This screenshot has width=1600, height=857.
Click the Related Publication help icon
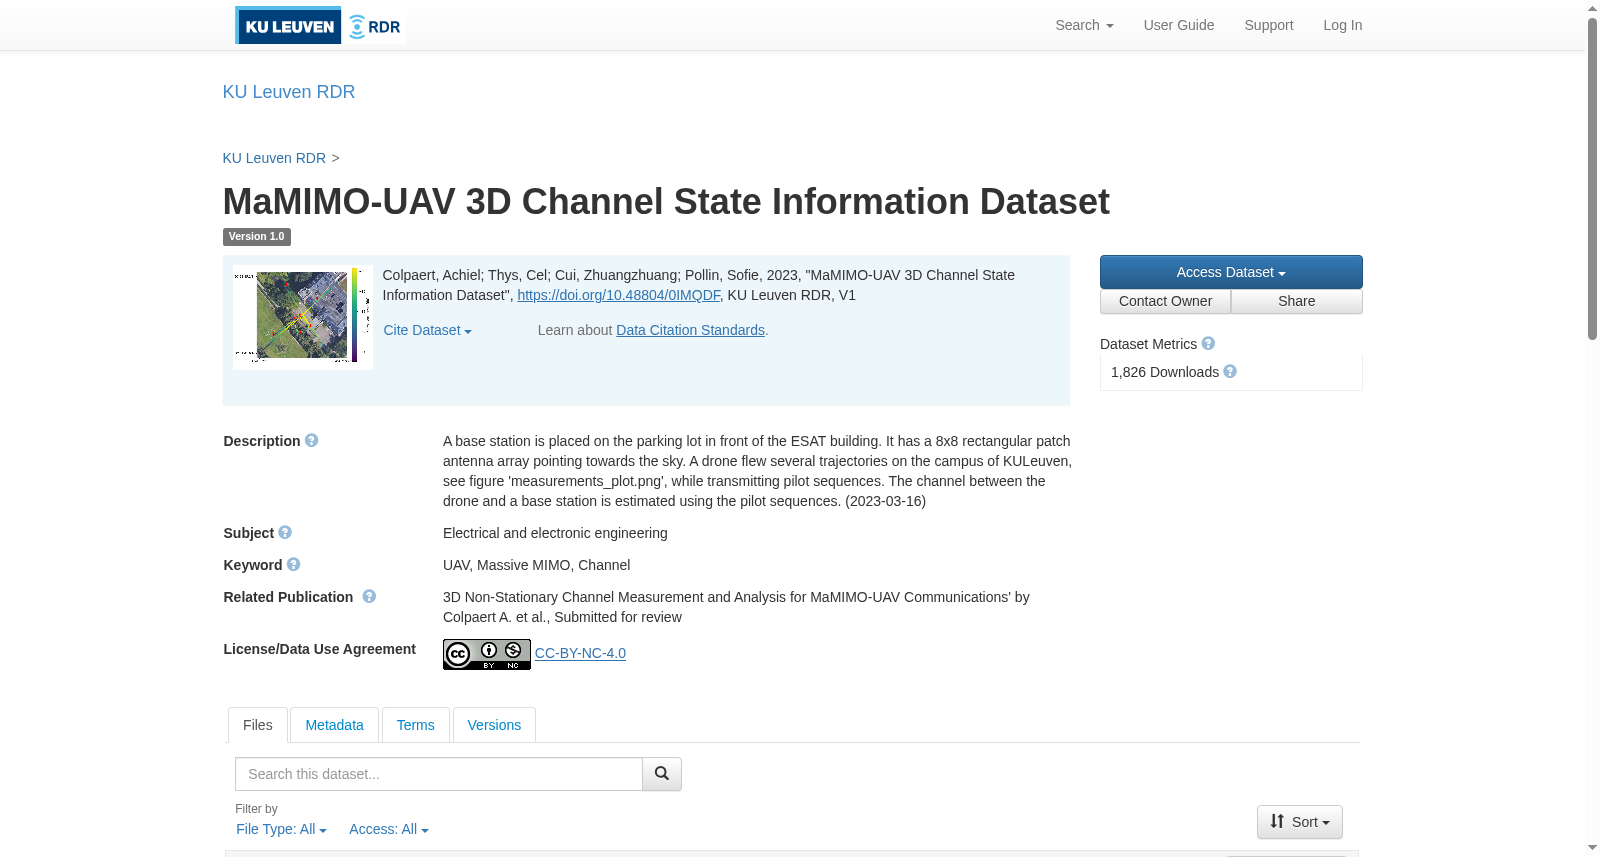point(369,596)
